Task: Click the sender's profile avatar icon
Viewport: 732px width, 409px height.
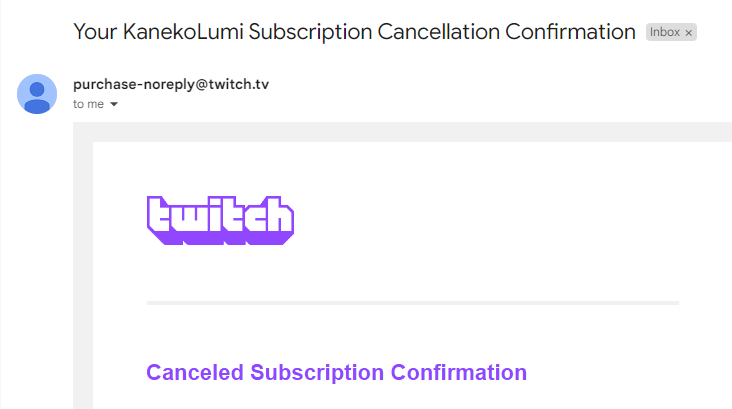Action: click(37, 94)
